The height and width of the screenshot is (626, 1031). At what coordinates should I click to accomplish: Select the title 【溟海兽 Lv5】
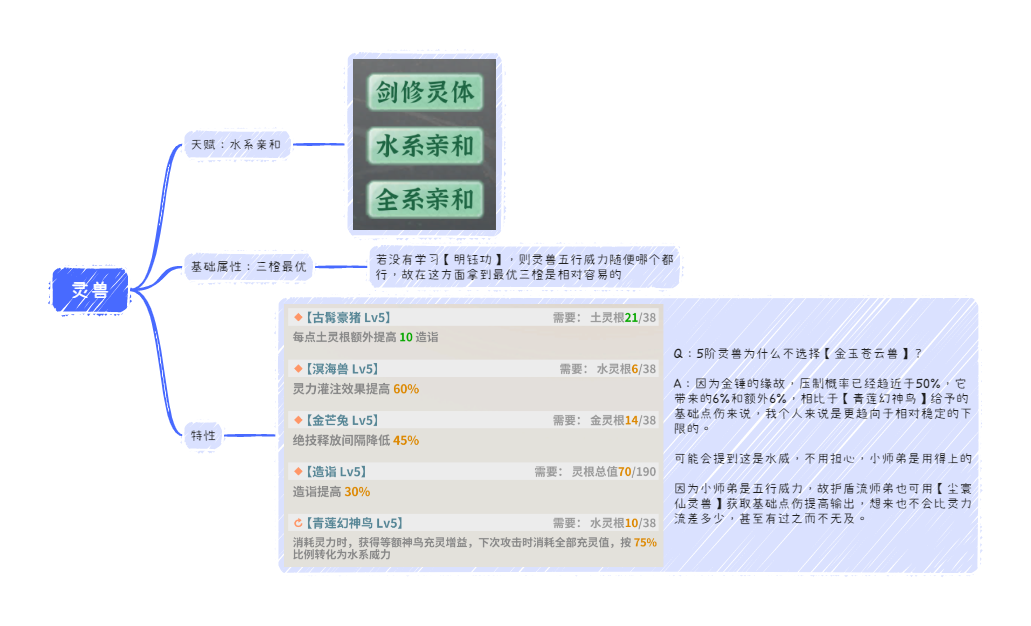(x=342, y=369)
